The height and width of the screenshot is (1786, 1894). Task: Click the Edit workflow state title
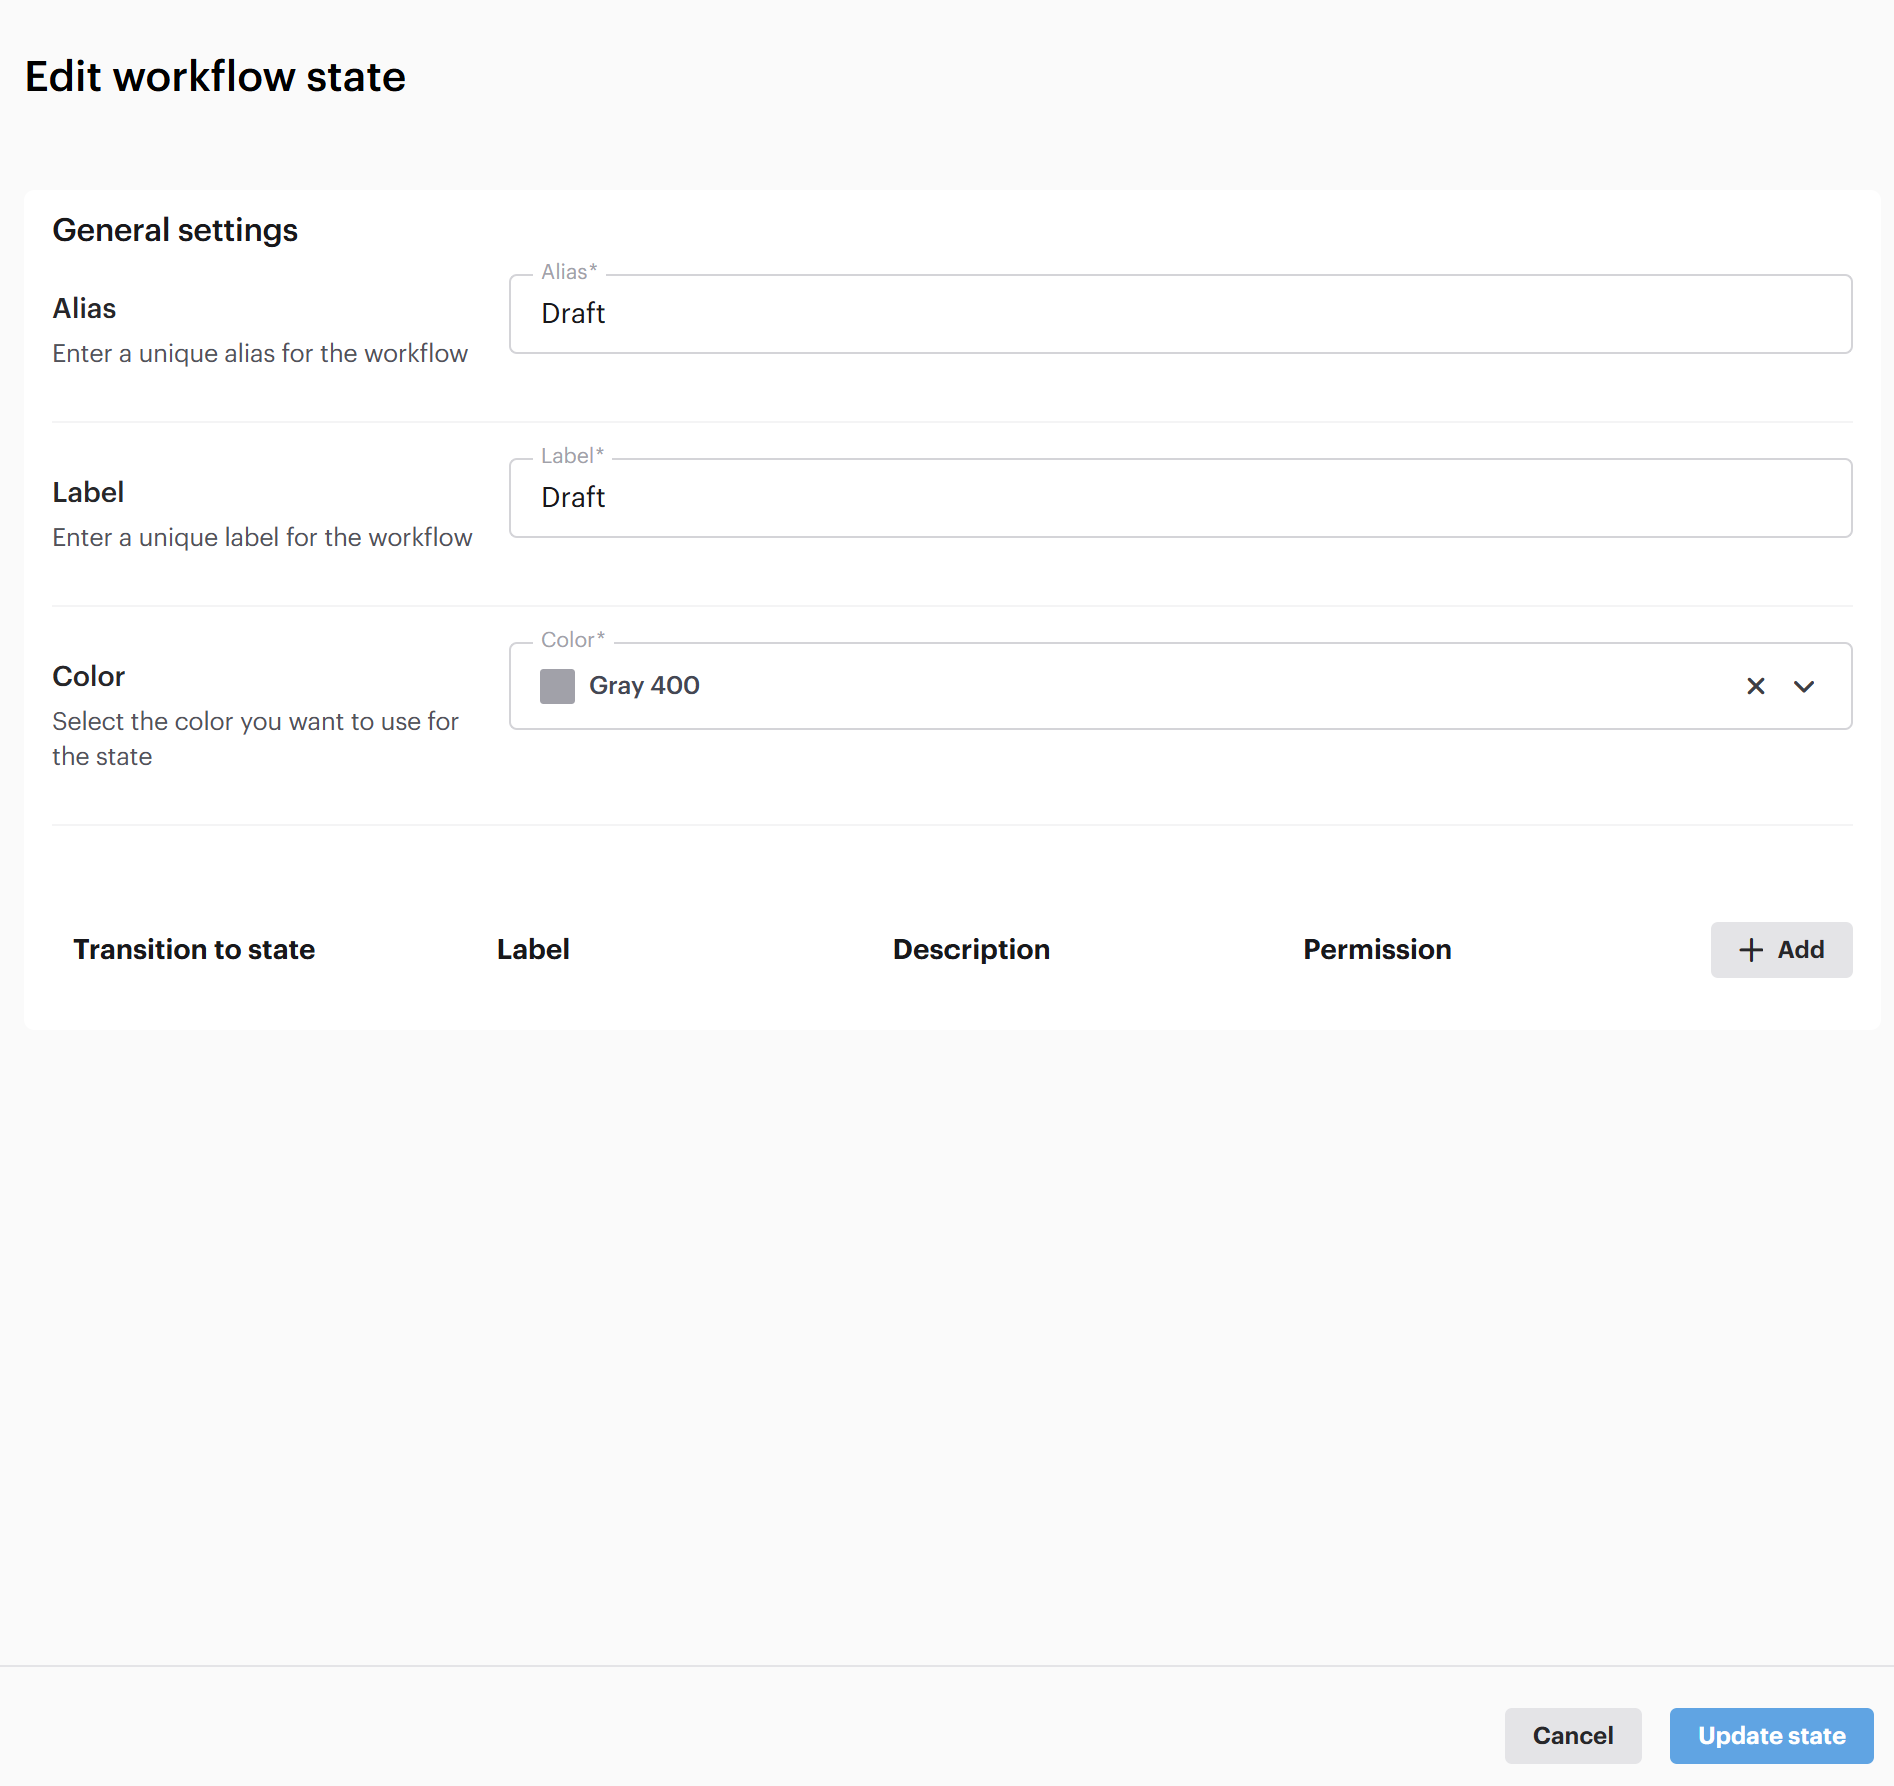pyautogui.click(x=215, y=77)
